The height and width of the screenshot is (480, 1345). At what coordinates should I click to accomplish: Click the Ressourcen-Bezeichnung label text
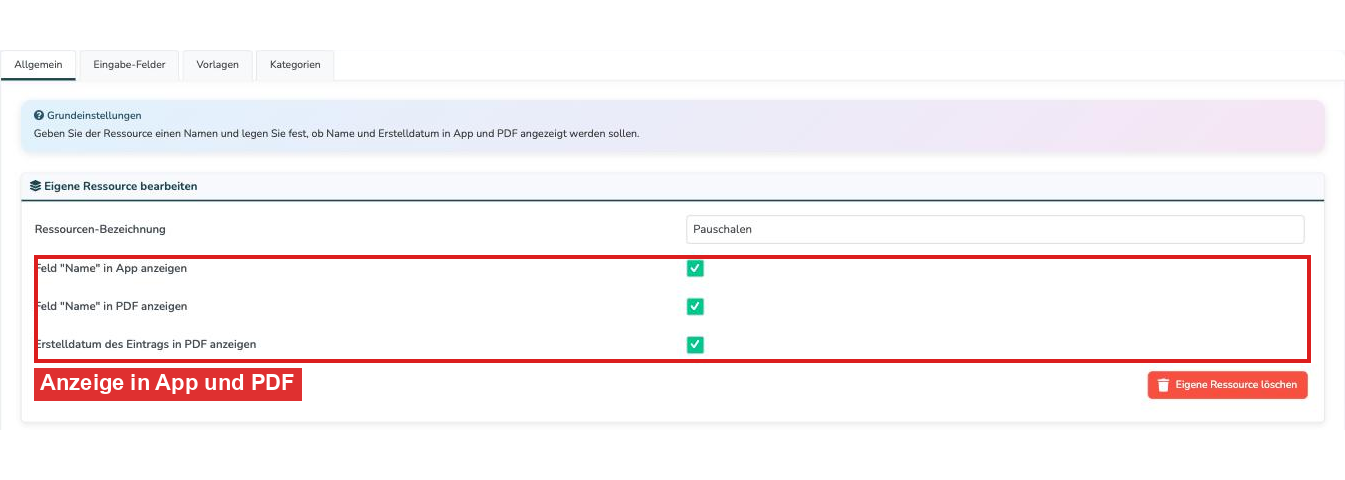point(100,229)
